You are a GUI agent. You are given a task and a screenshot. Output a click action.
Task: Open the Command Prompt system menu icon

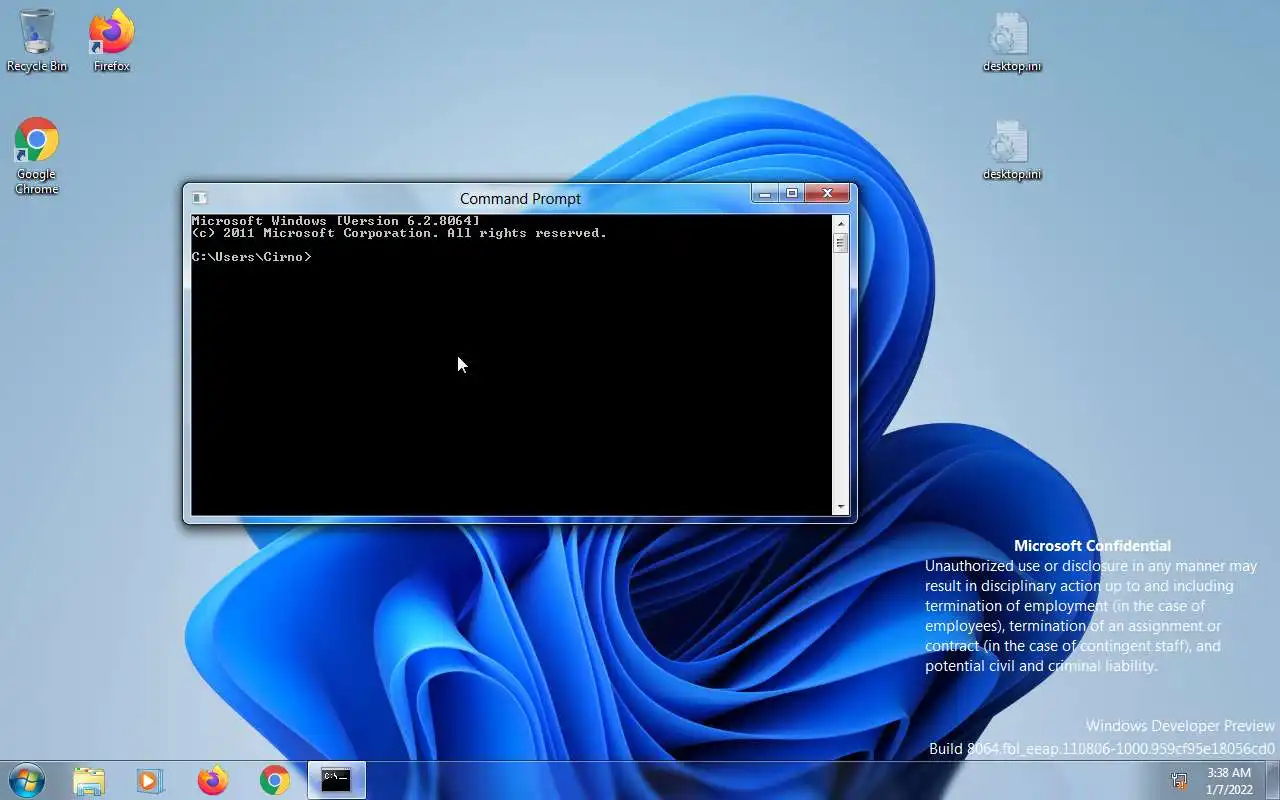[x=199, y=198]
